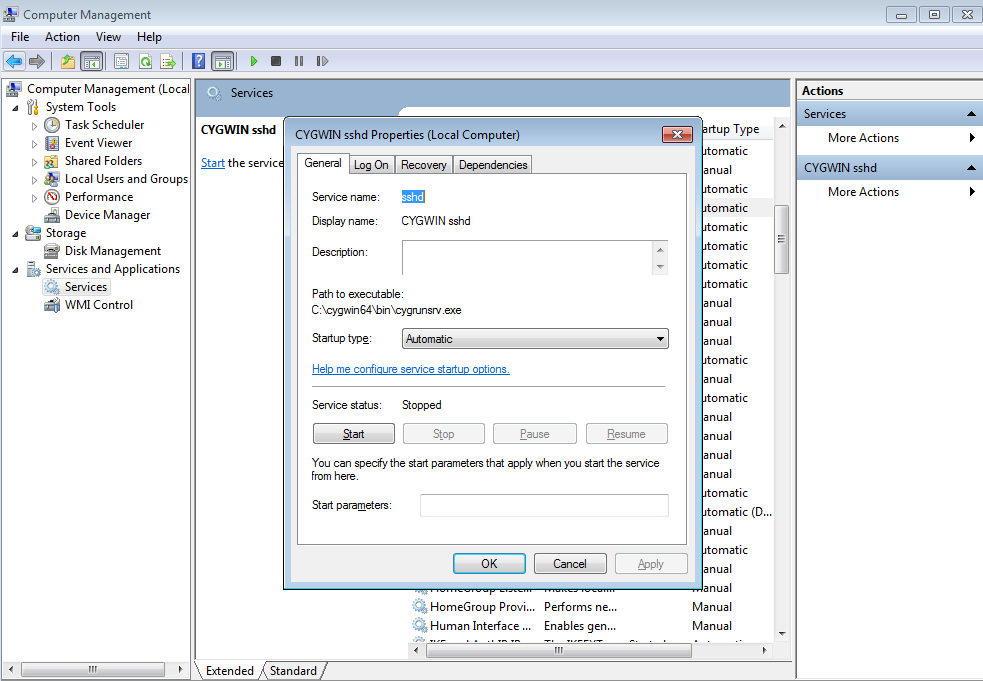Open the Startup type dropdown
983x681 pixels.
coord(659,338)
